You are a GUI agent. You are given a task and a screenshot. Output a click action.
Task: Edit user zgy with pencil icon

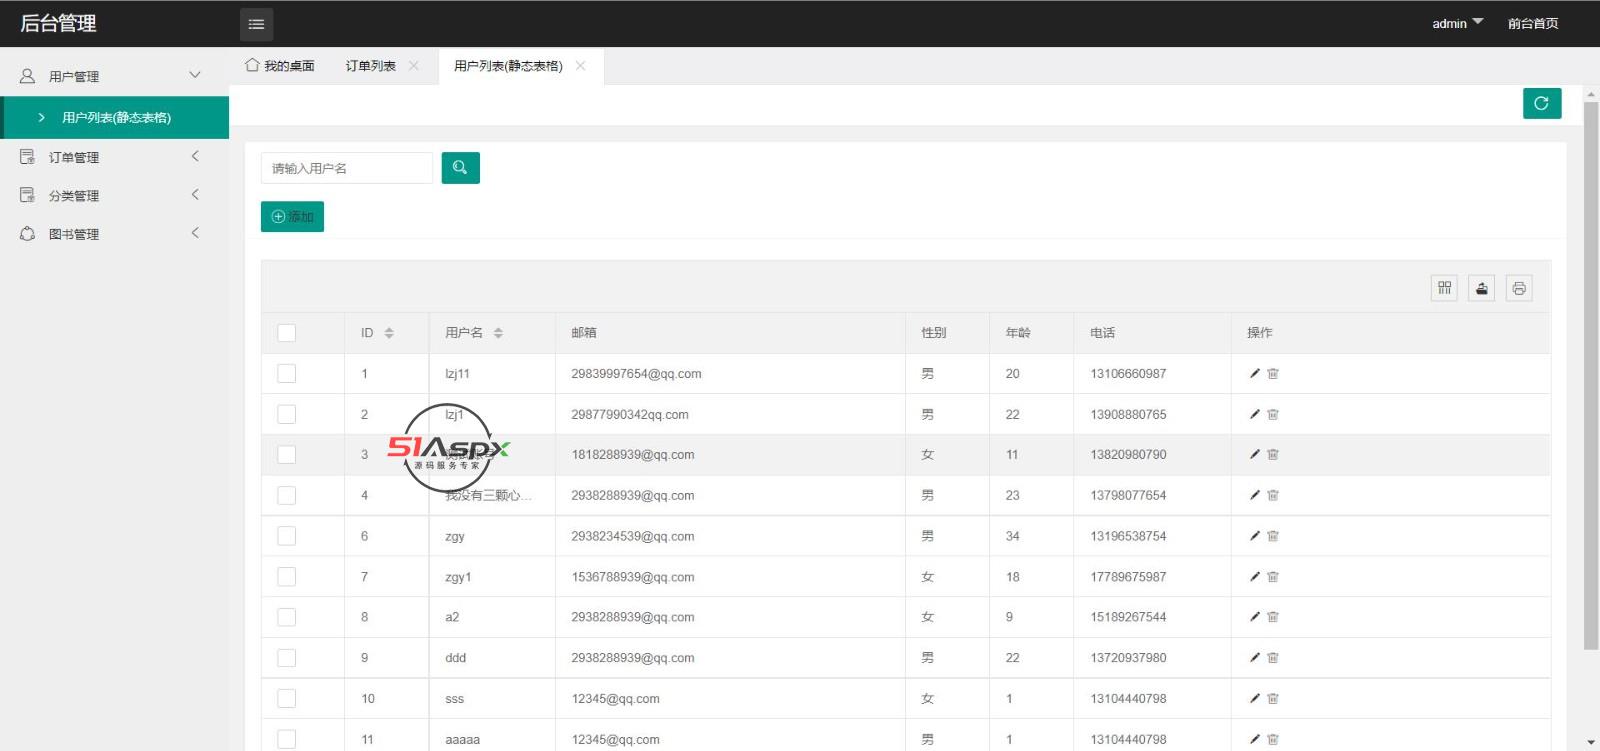click(1254, 536)
